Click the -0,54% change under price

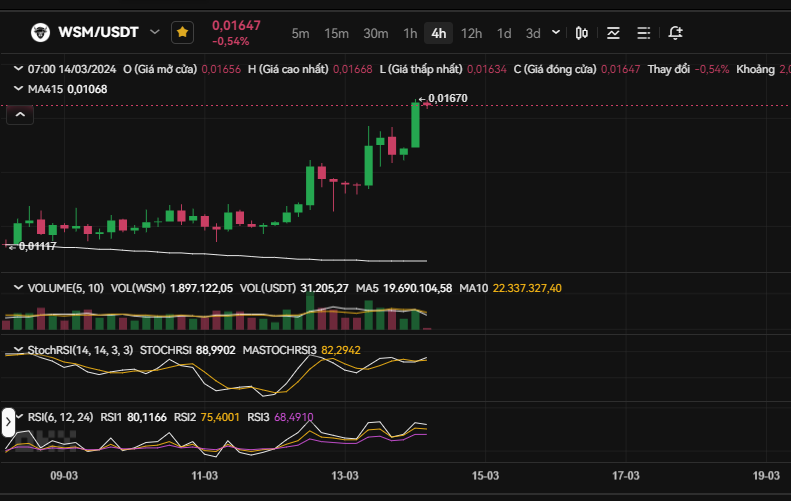click(231, 41)
